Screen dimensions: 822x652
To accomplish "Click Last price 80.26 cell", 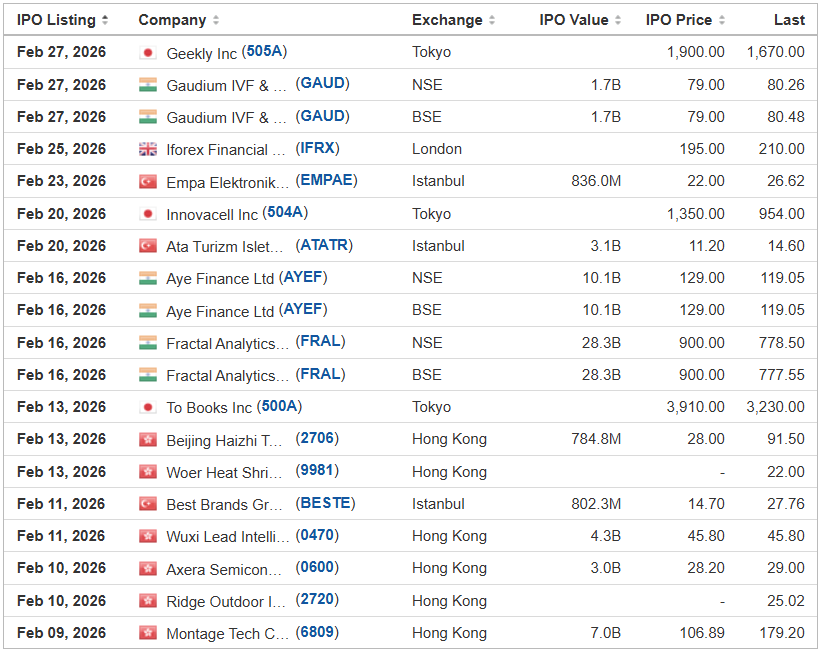I will (x=786, y=85).
